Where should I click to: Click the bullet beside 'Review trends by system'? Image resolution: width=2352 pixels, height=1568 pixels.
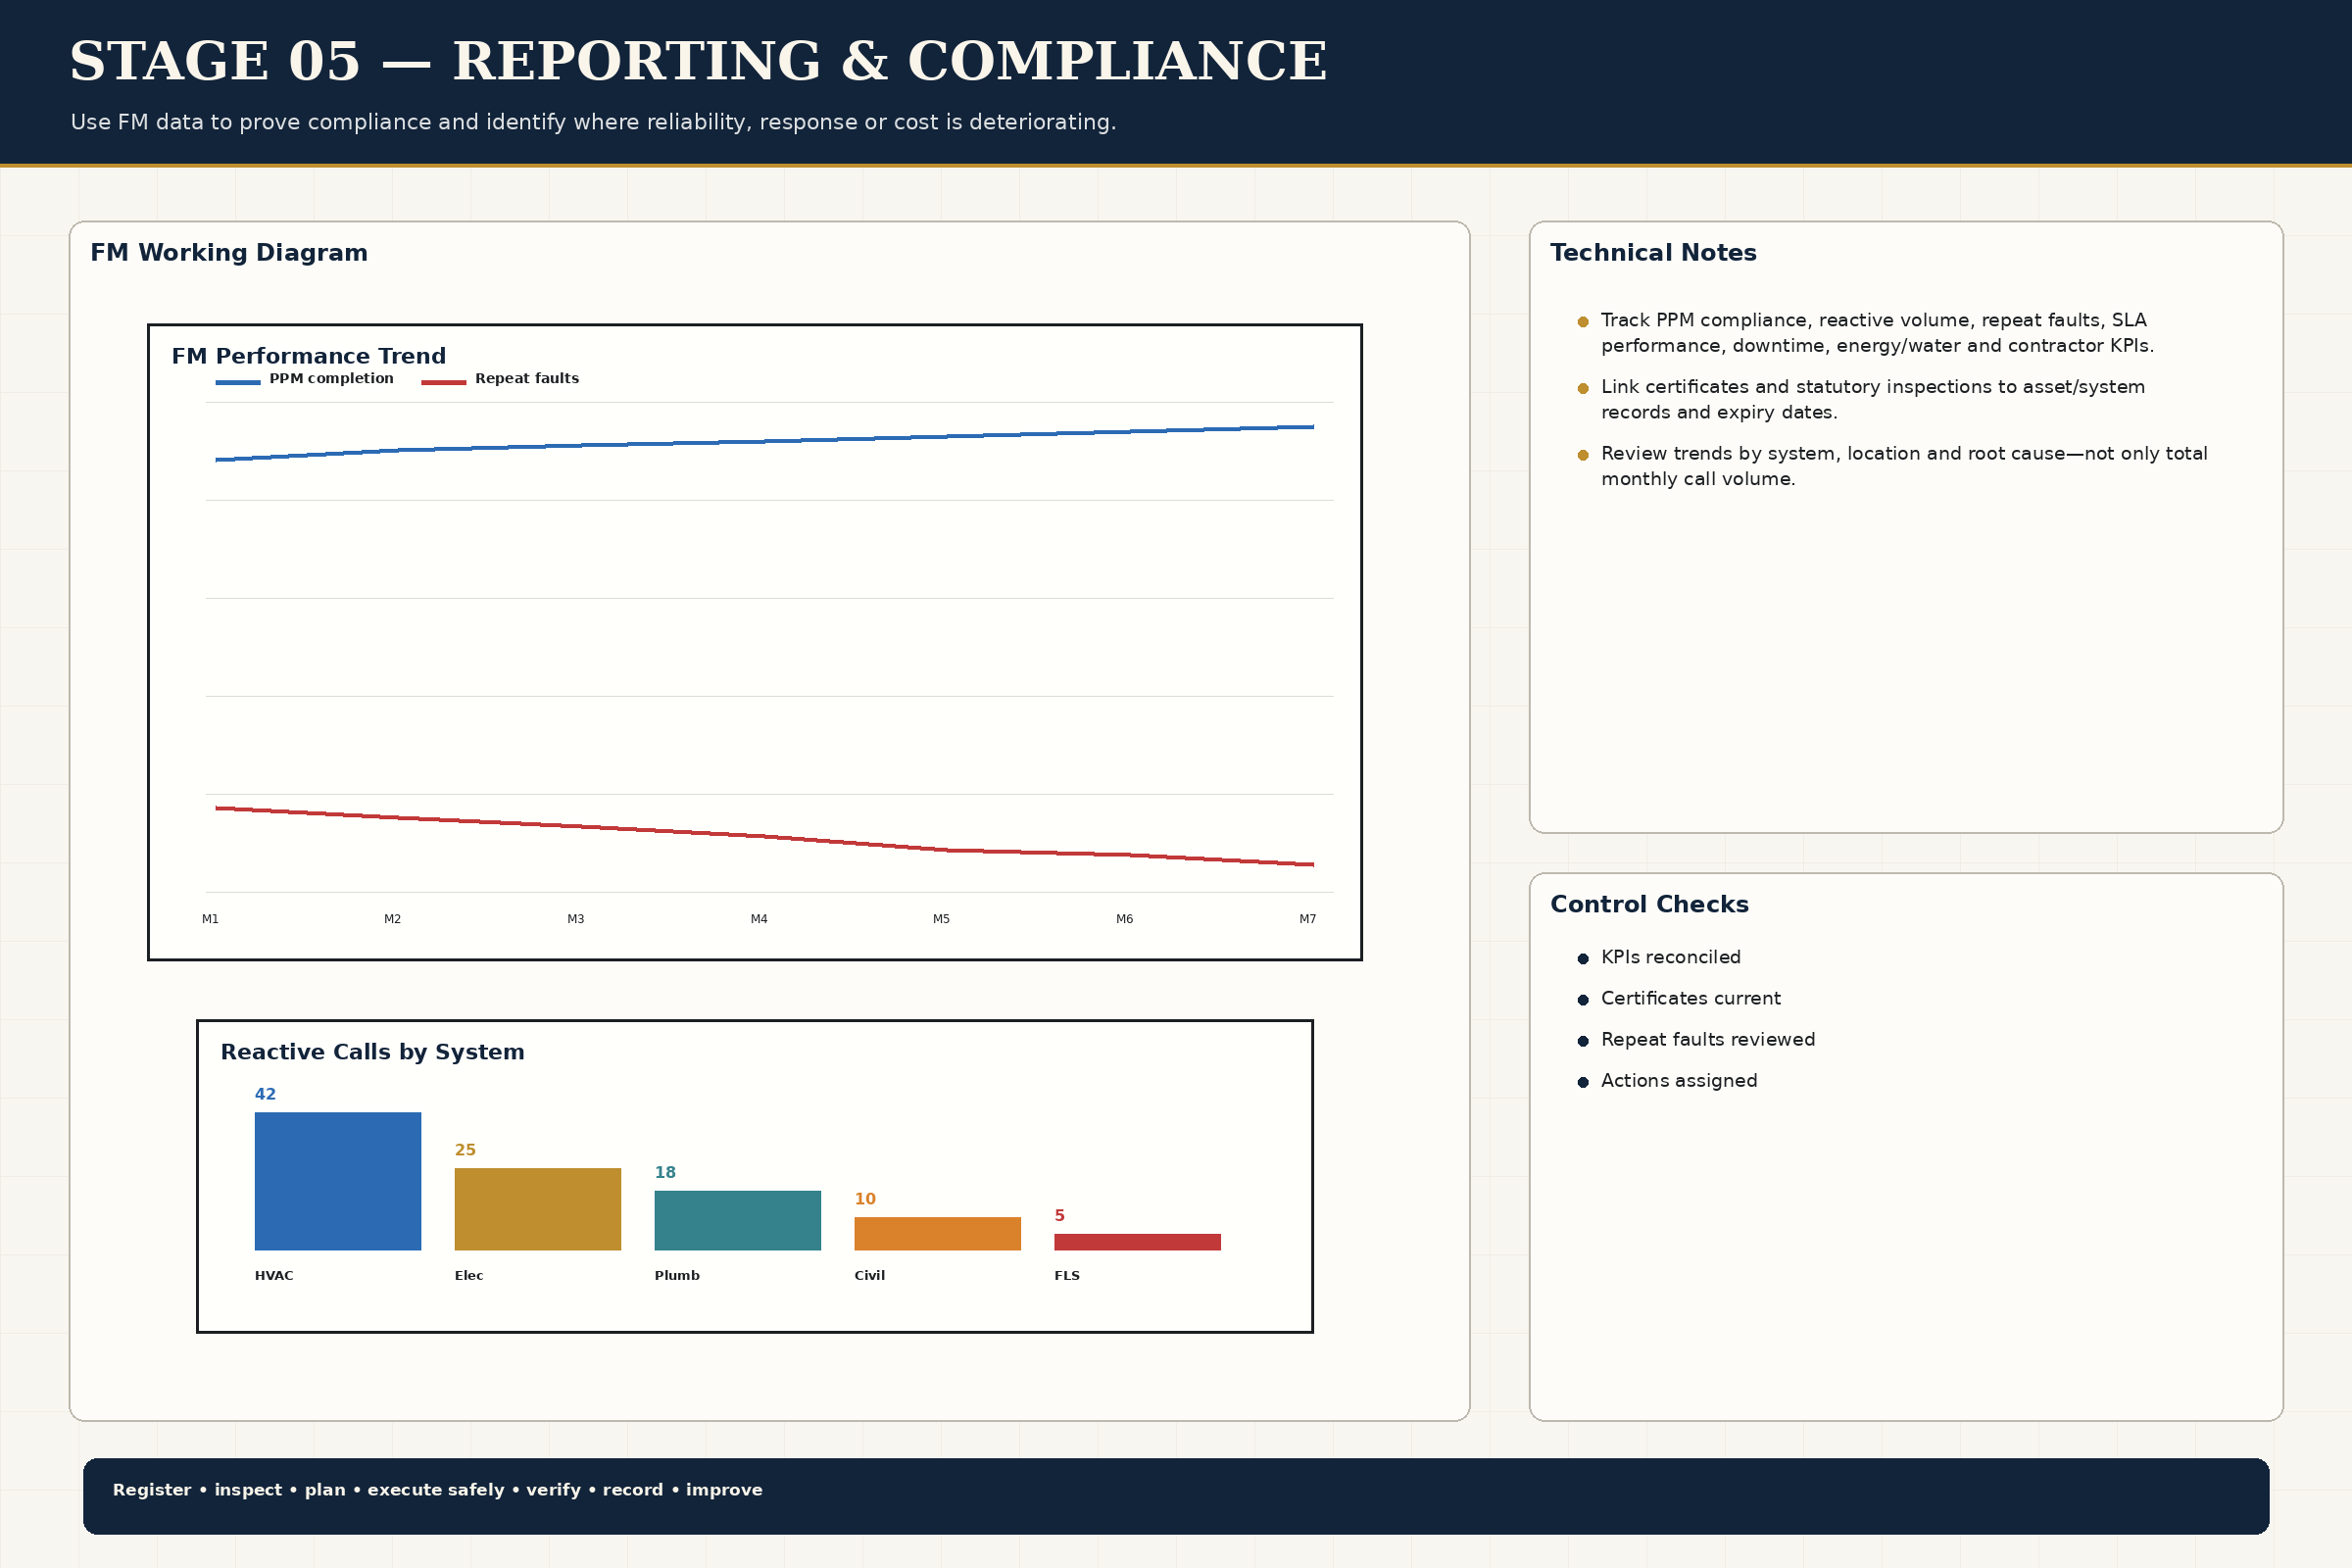[1583, 455]
